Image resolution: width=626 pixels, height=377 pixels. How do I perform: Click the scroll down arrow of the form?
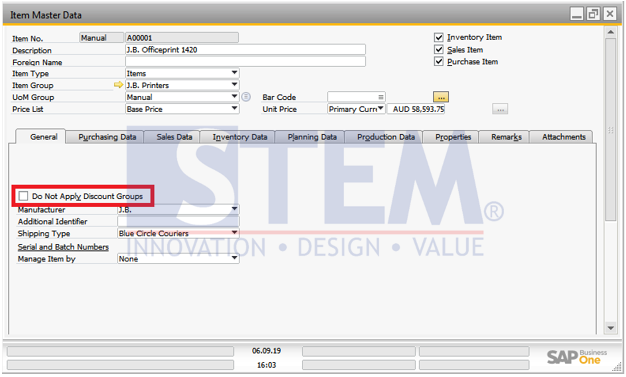coord(610,328)
